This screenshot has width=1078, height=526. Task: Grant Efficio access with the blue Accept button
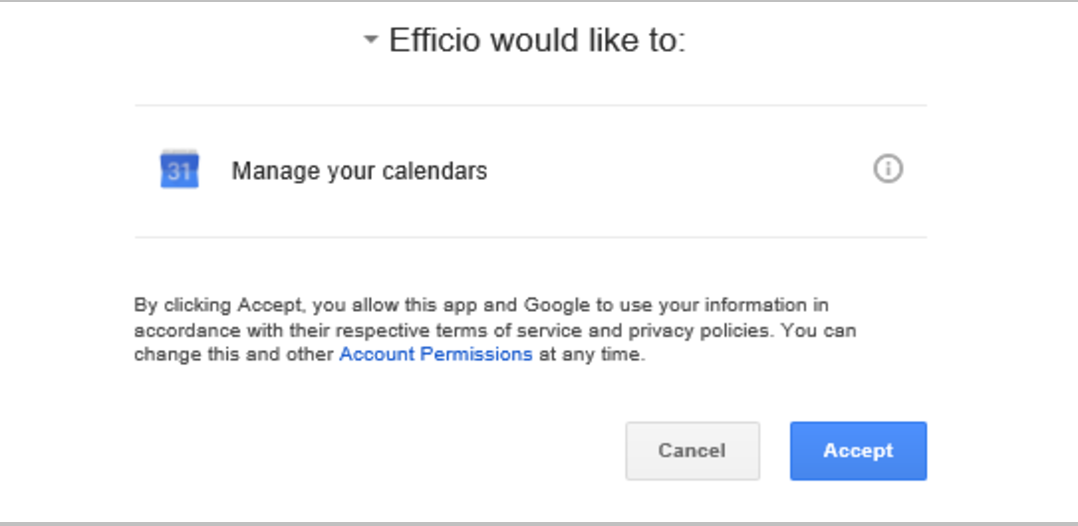point(858,450)
